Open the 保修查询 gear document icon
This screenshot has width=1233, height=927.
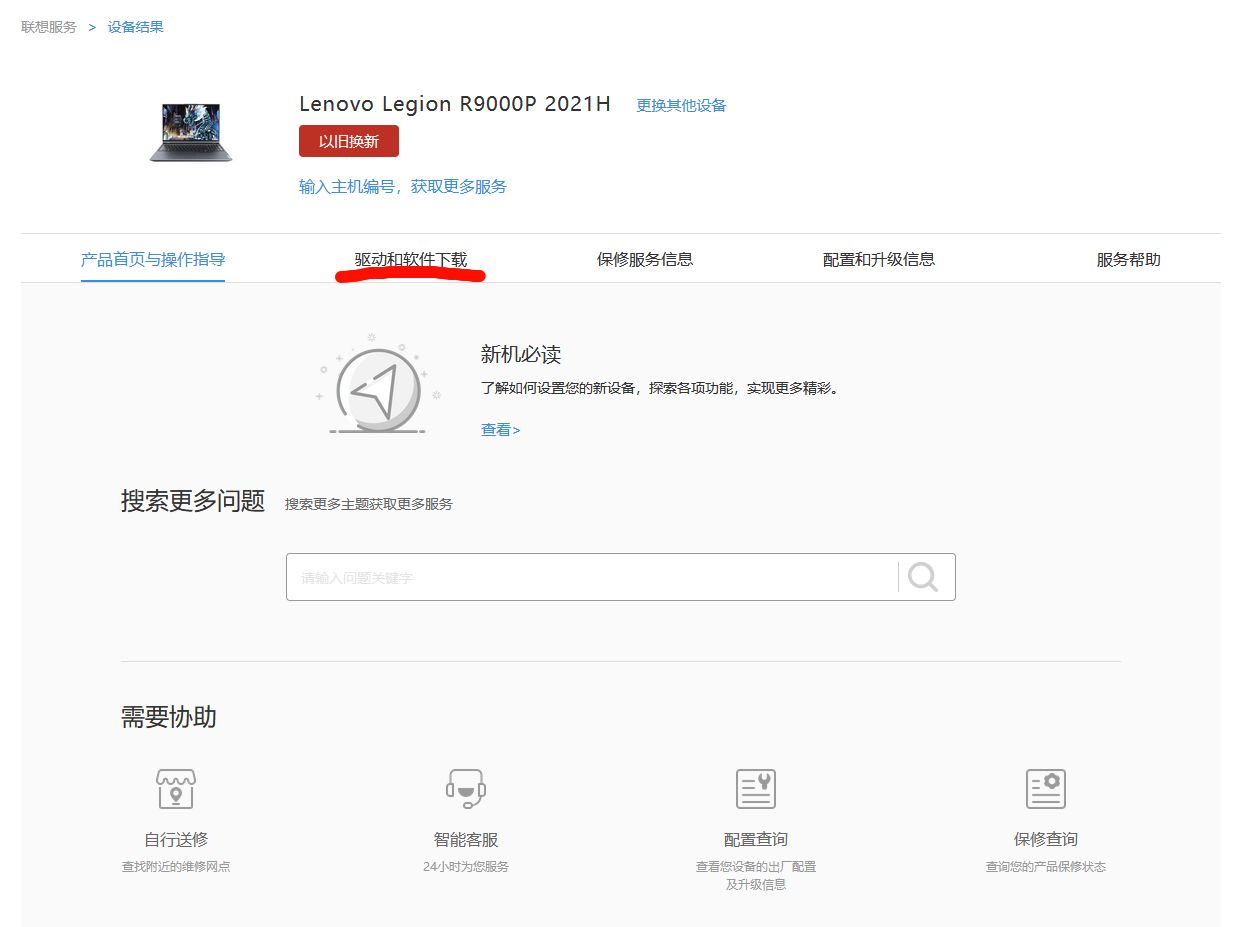(x=1046, y=789)
